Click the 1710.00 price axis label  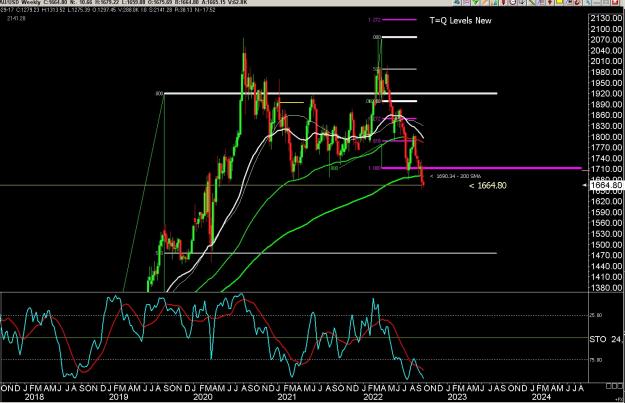[x=606, y=169]
